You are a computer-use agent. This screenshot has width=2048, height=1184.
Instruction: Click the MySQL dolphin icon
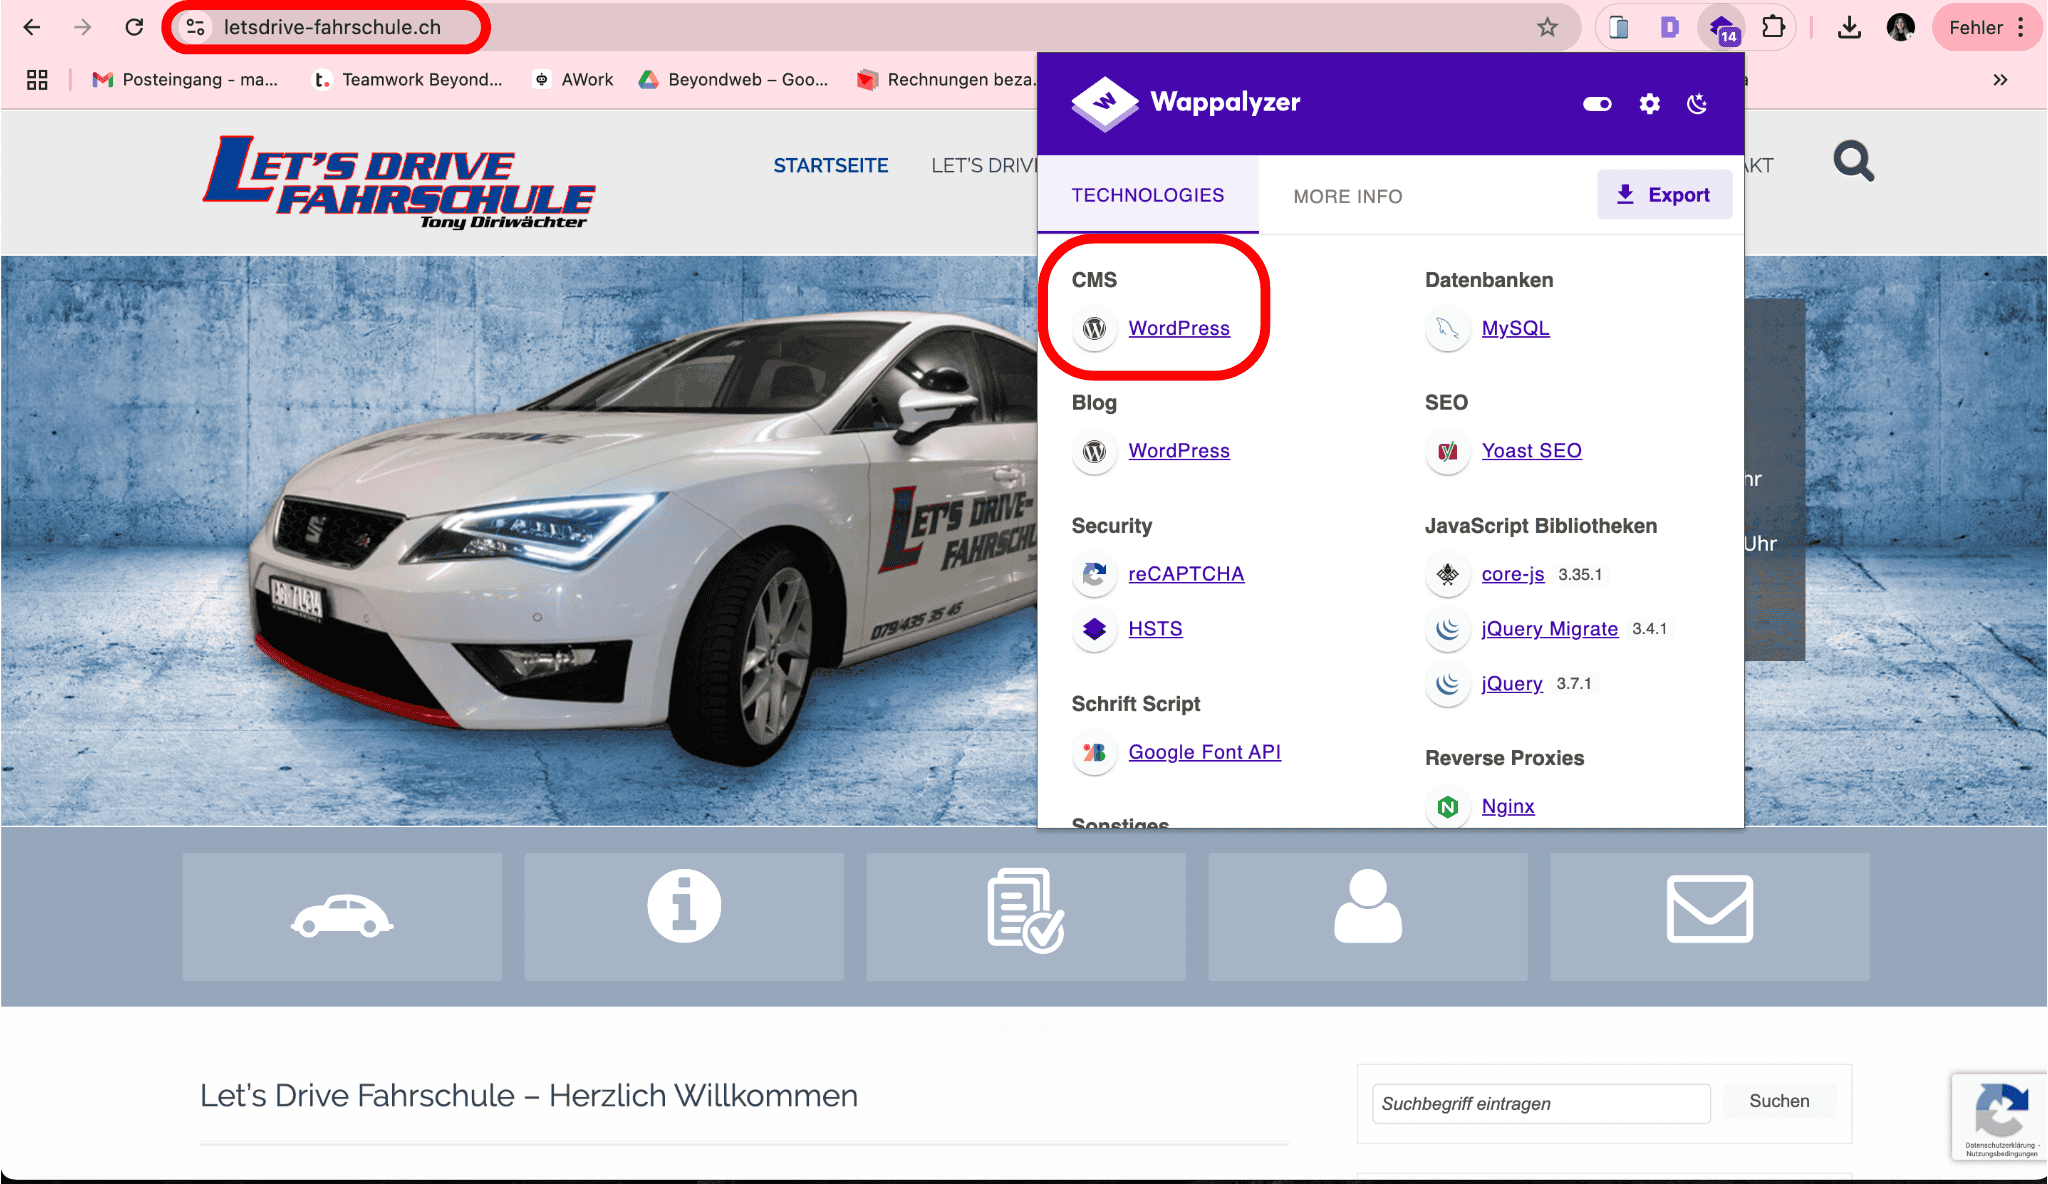pyautogui.click(x=1447, y=328)
